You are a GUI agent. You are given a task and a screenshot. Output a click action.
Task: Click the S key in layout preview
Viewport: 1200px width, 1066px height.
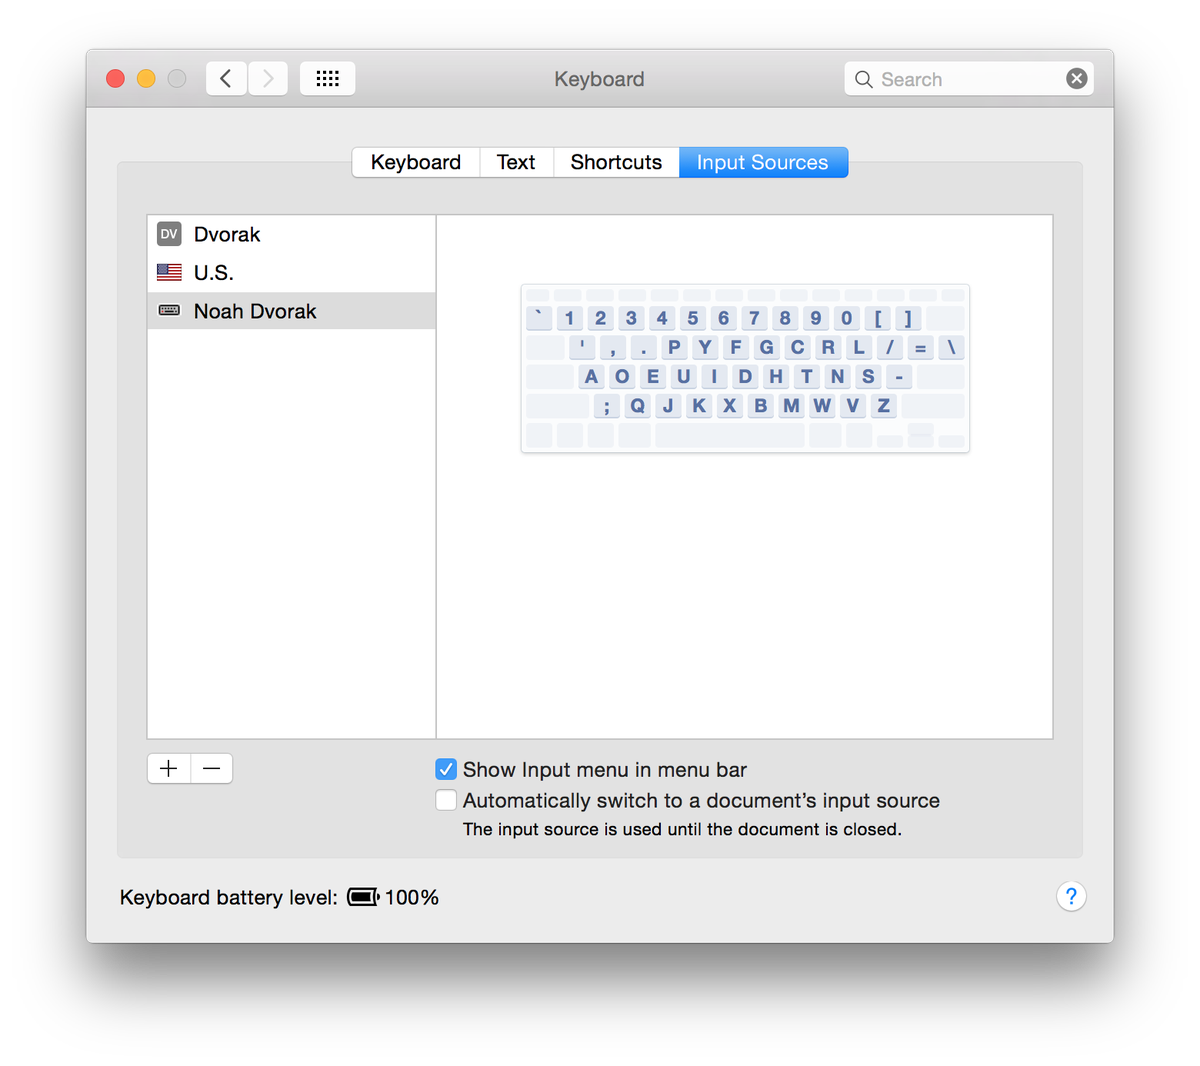point(868,376)
